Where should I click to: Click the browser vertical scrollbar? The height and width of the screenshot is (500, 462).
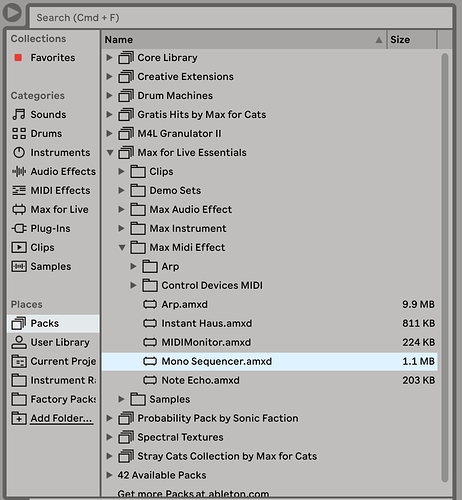(445, 267)
